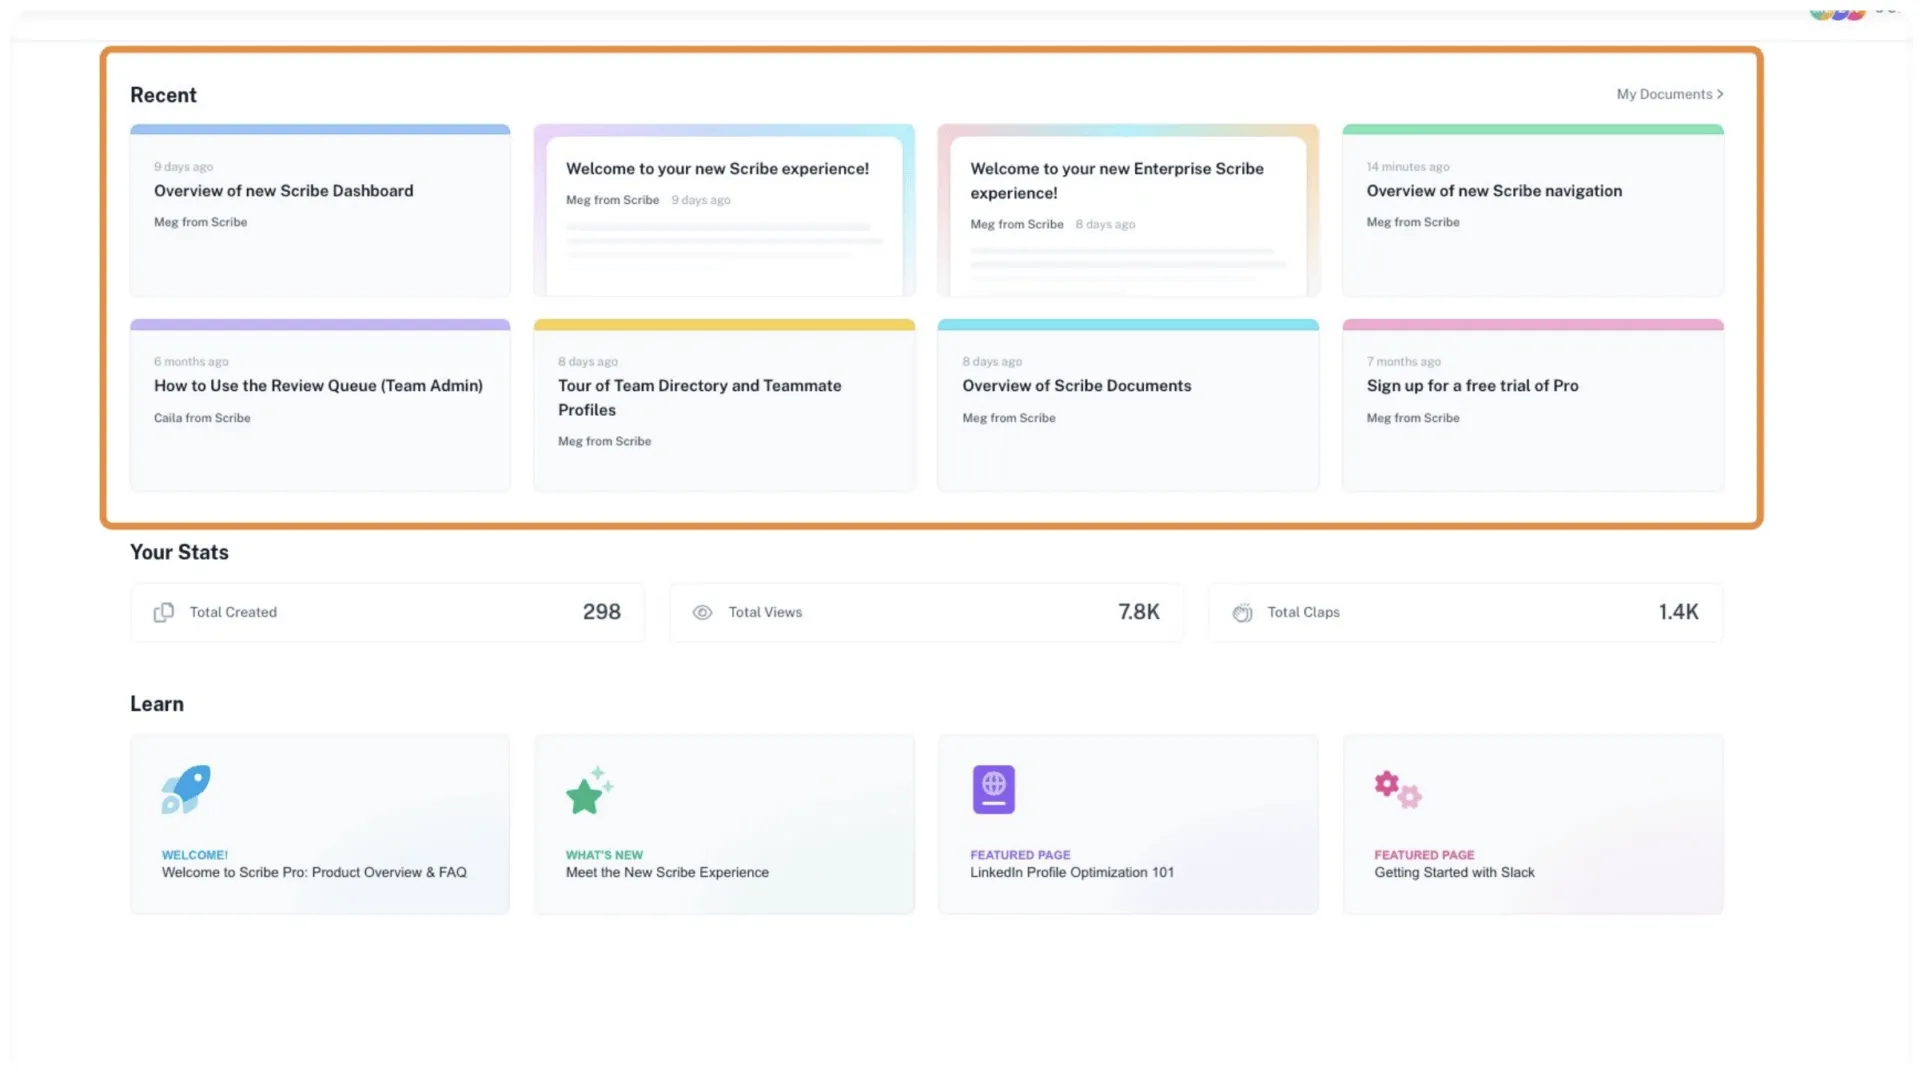Click the pink gears Slack icon
Viewport: 1920px width, 1089px height.
[1398, 789]
